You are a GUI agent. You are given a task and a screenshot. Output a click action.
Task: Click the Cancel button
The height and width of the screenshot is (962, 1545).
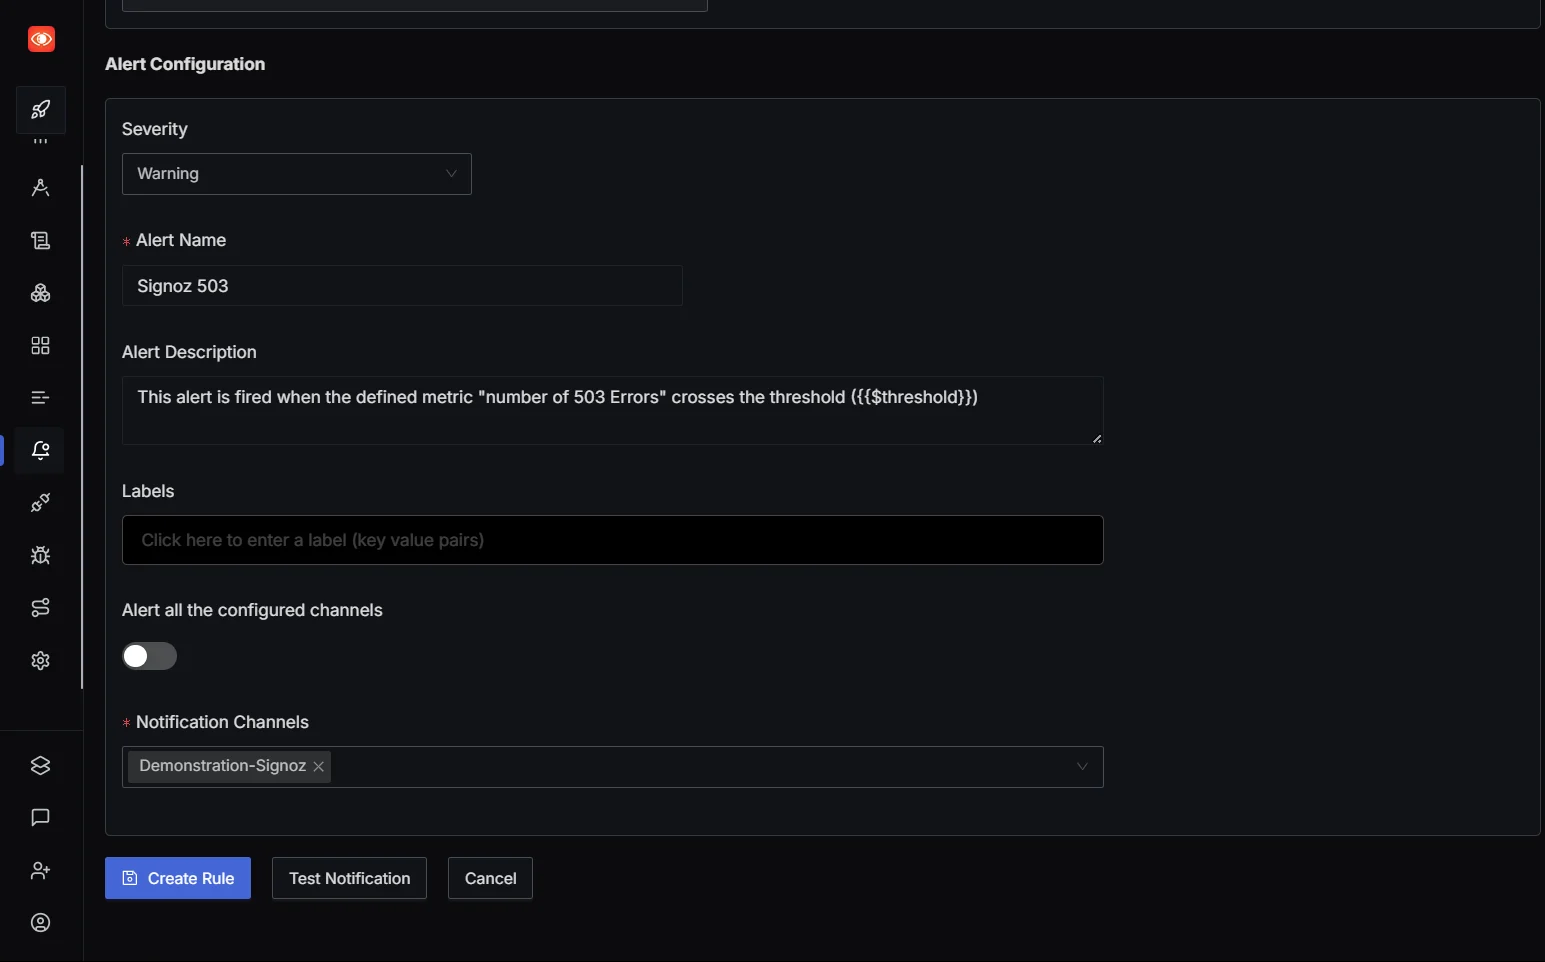point(490,878)
